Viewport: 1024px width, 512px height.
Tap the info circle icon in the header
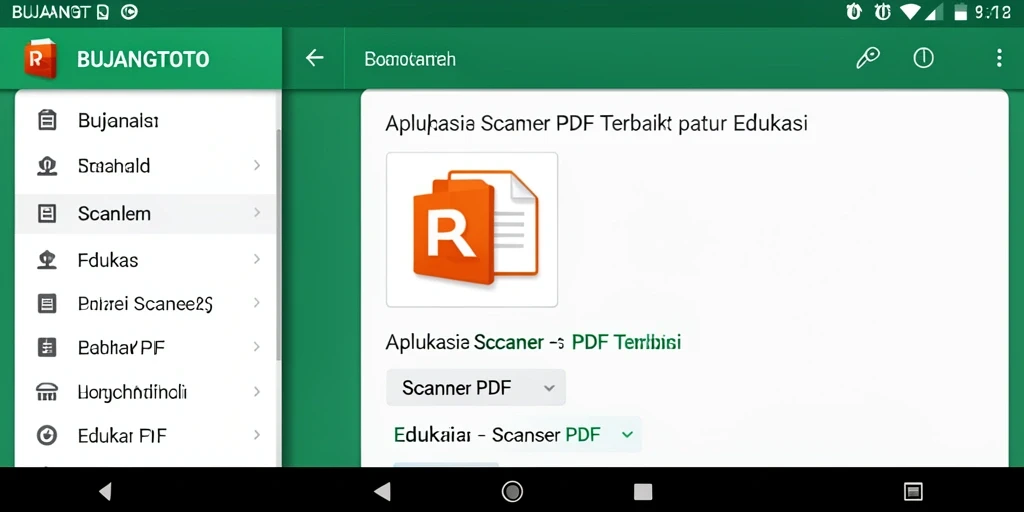(923, 58)
